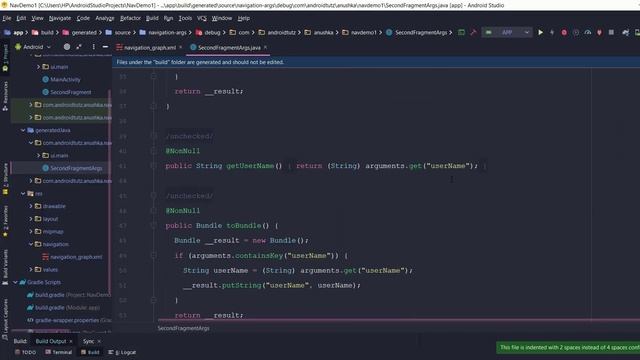Toggle fold marker at the if containsKey line

153,256
